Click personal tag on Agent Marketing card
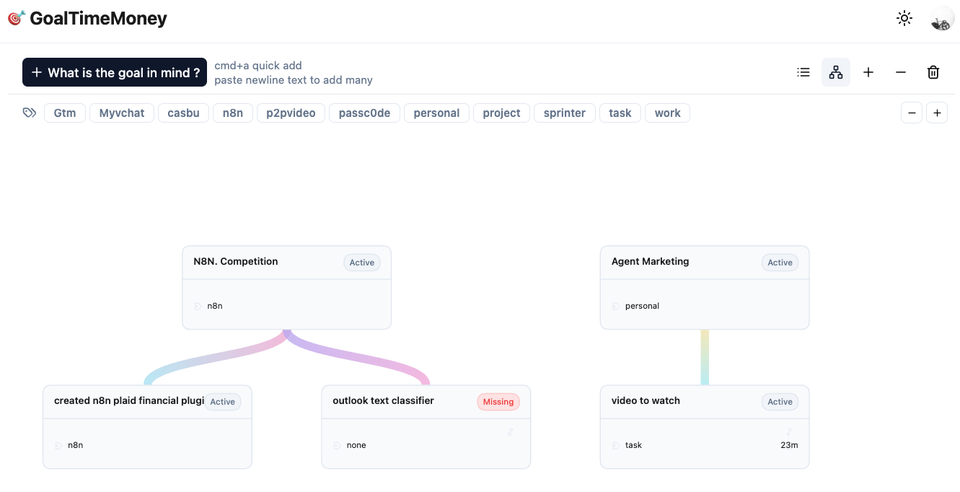Viewport: 960px width, 492px height. click(x=642, y=306)
